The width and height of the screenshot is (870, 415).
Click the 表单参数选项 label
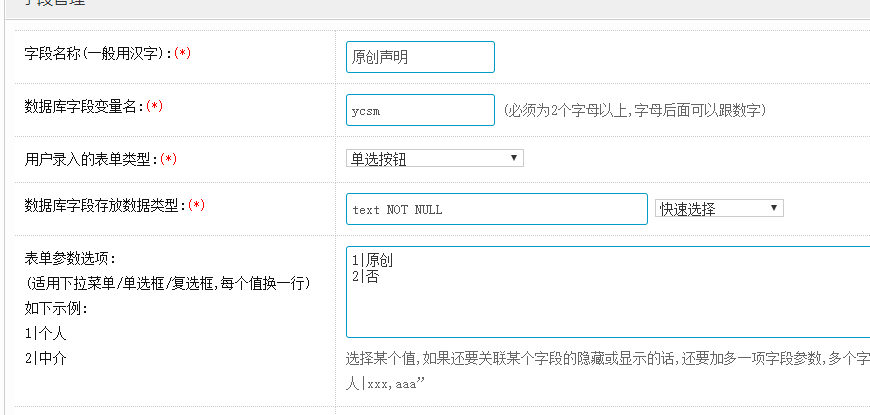pos(70,259)
